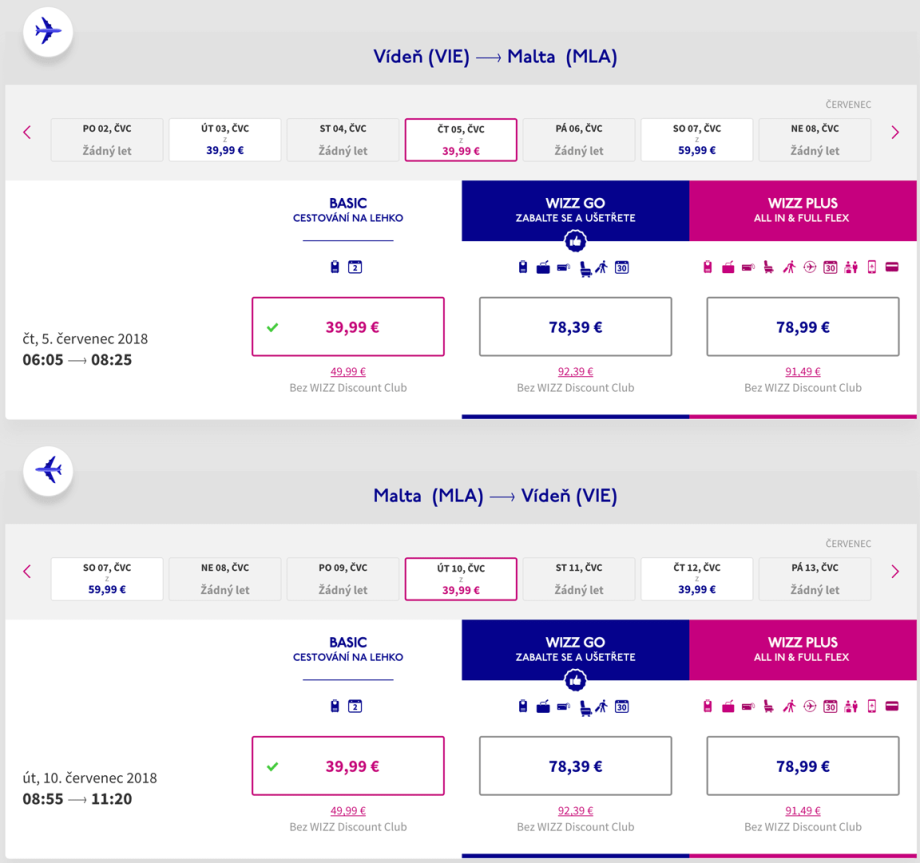Screen dimensions: 920x863
Task: Click the seat icon in outbound WIZZ GO features
Action: 584,268
